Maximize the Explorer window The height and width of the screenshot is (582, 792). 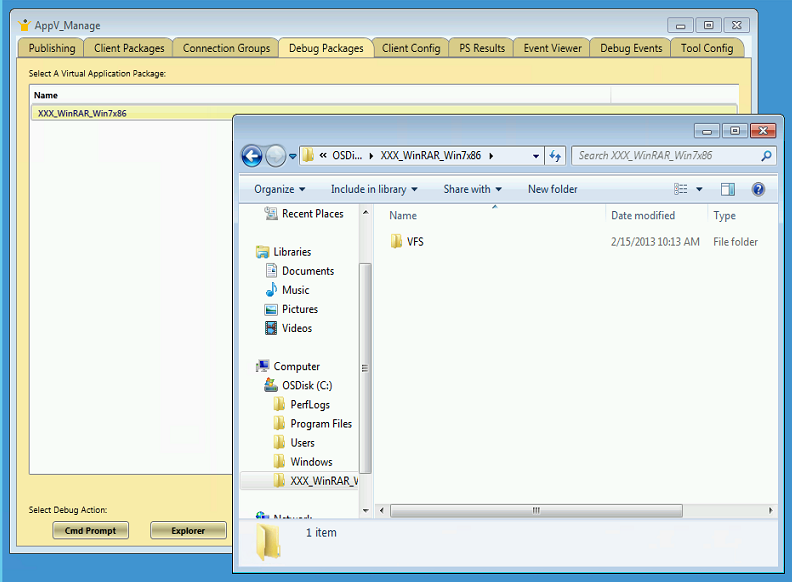735,131
